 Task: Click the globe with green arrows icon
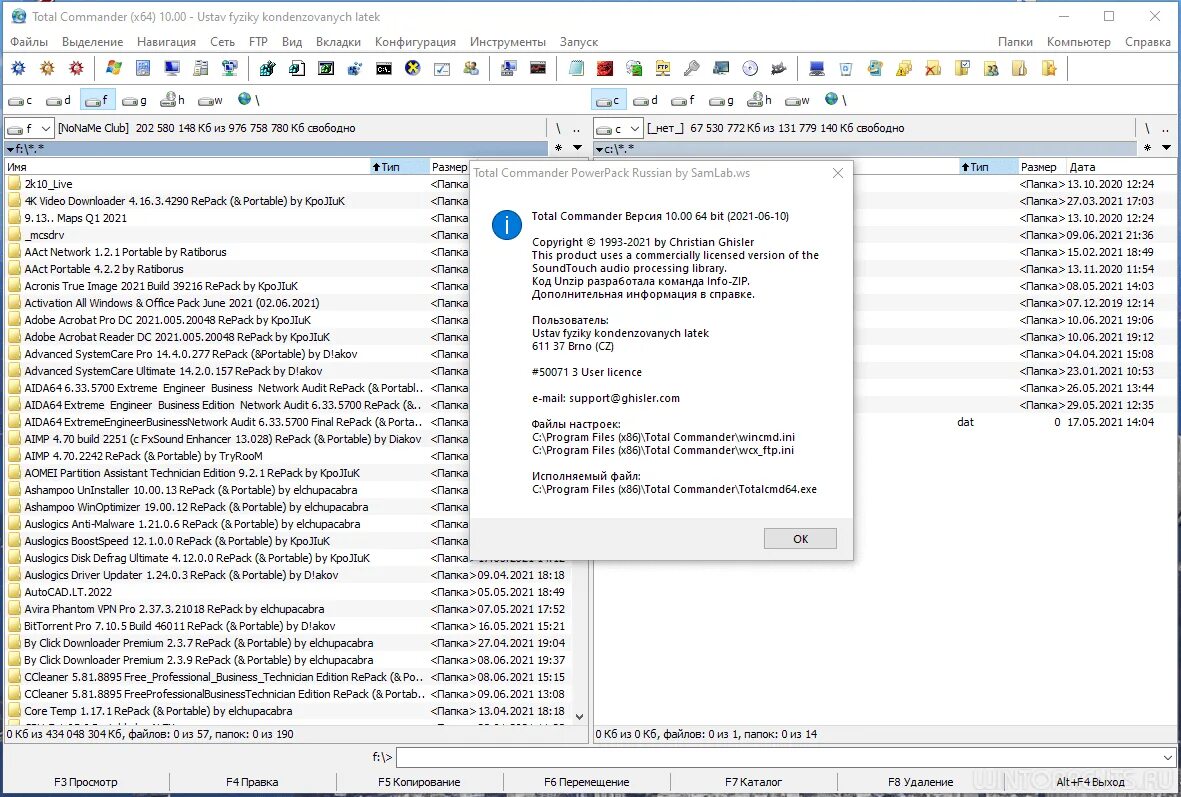pyautogui.click(x=634, y=69)
